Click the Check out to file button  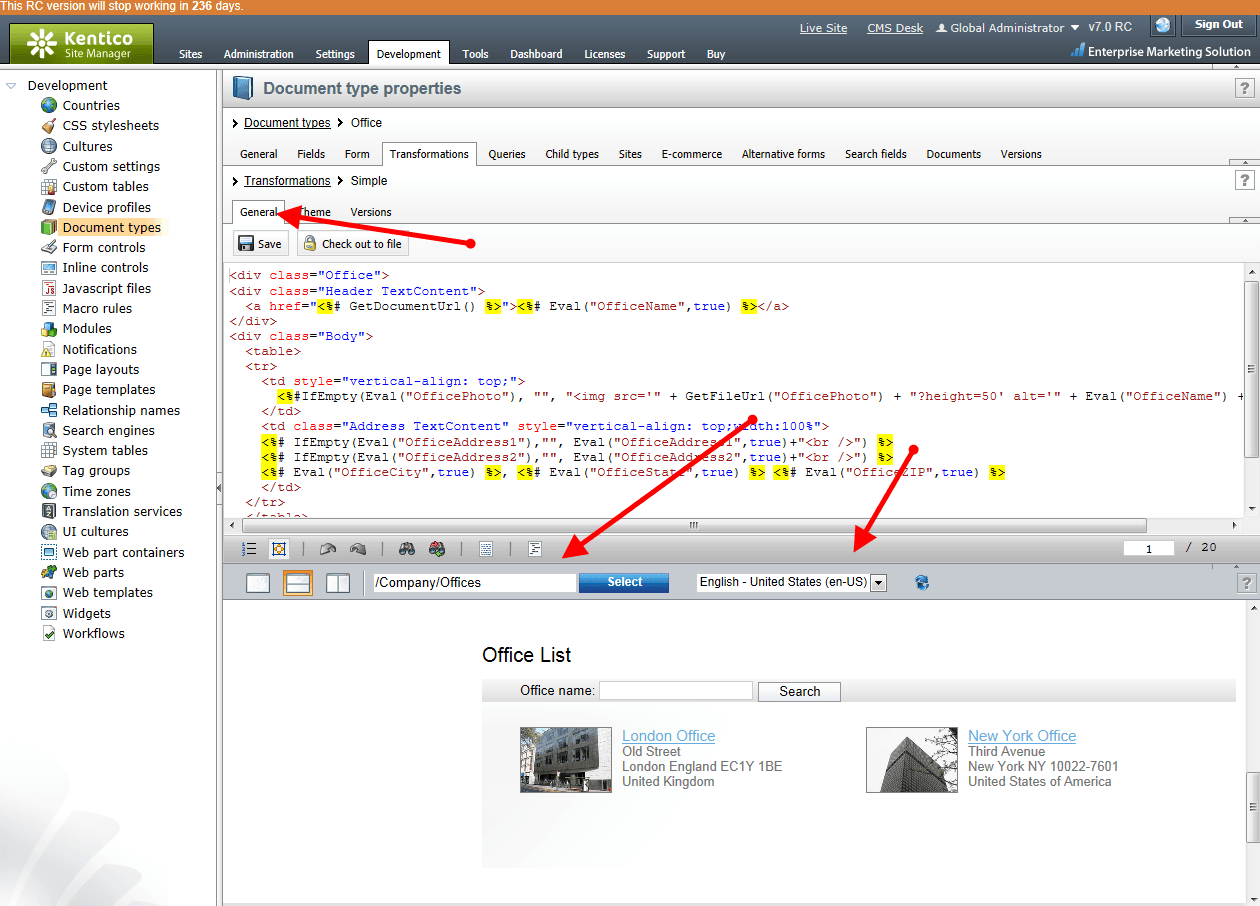(353, 244)
